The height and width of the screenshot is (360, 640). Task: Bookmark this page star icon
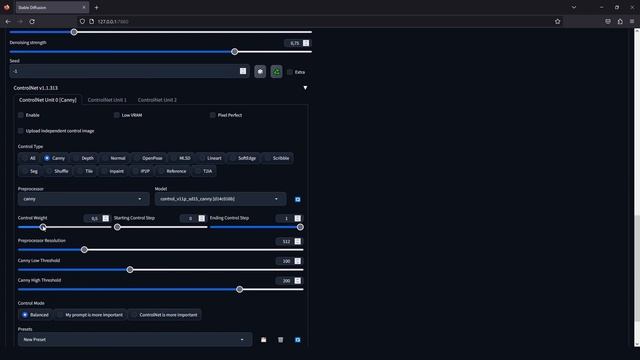[x=558, y=21]
